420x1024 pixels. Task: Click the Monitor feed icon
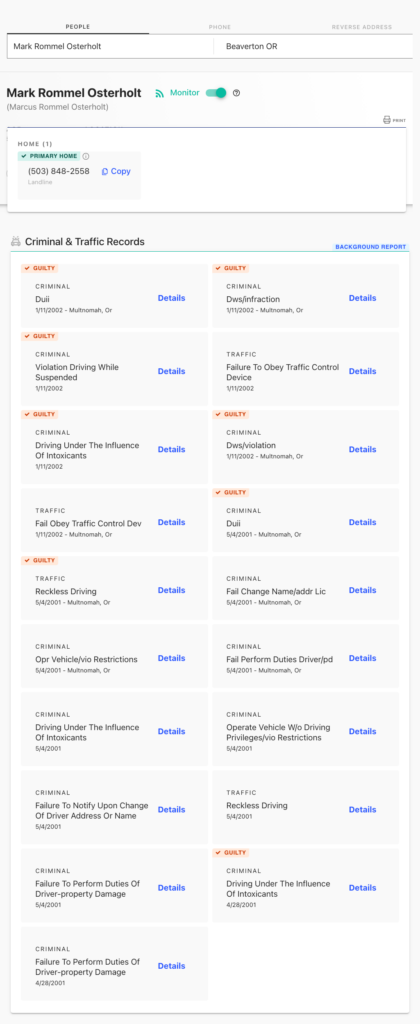159,93
